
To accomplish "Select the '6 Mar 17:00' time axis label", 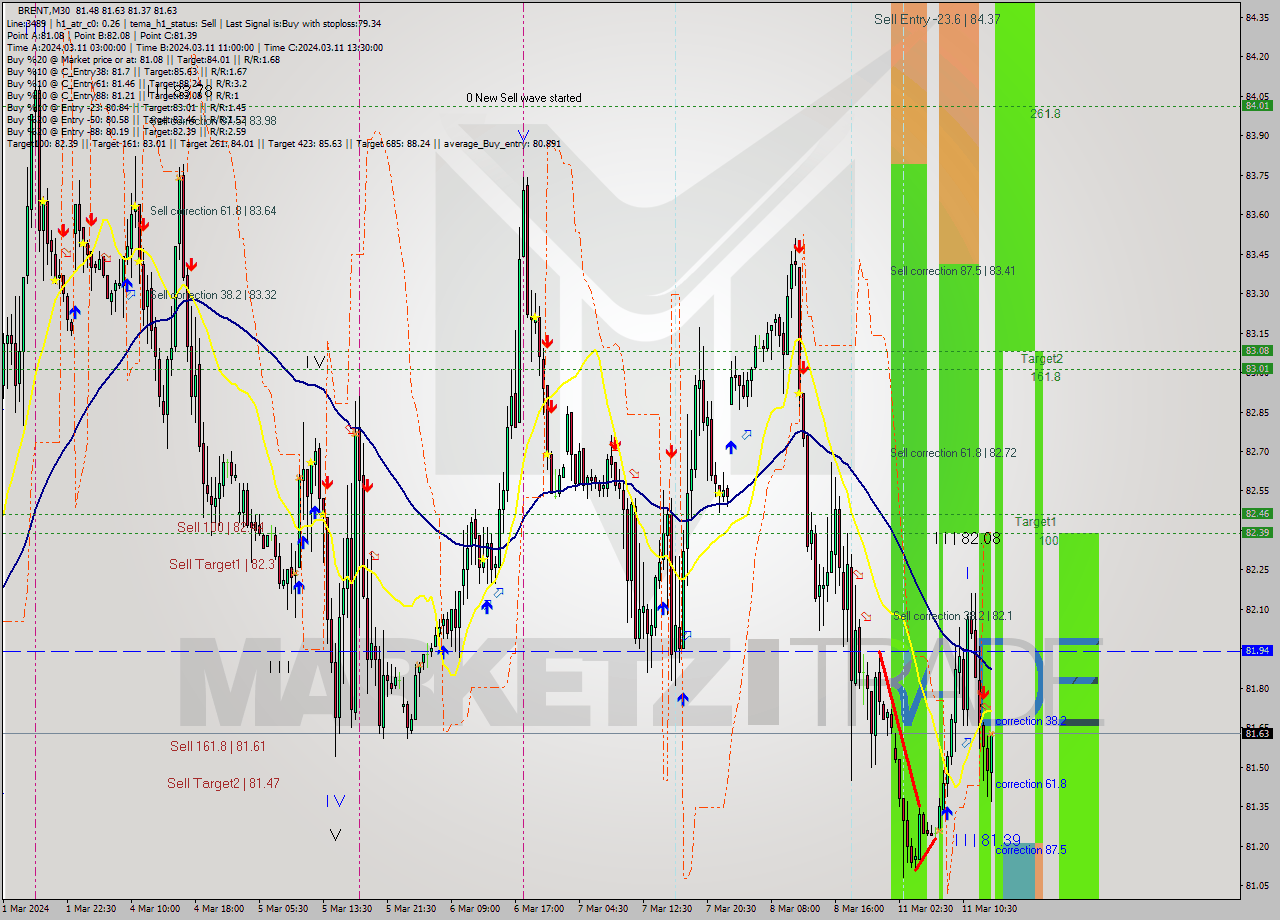I will coord(539,909).
